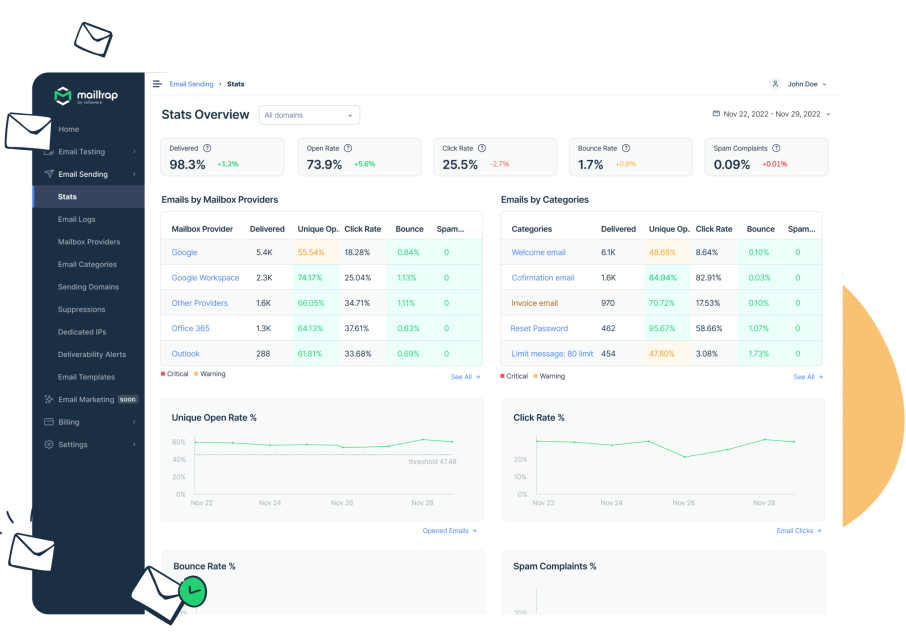
Task: Select the Google row in the providers table
Action: (x=184, y=252)
